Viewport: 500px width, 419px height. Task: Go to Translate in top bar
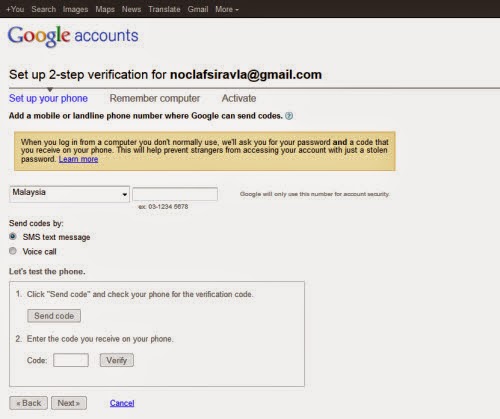tap(164, 9)
